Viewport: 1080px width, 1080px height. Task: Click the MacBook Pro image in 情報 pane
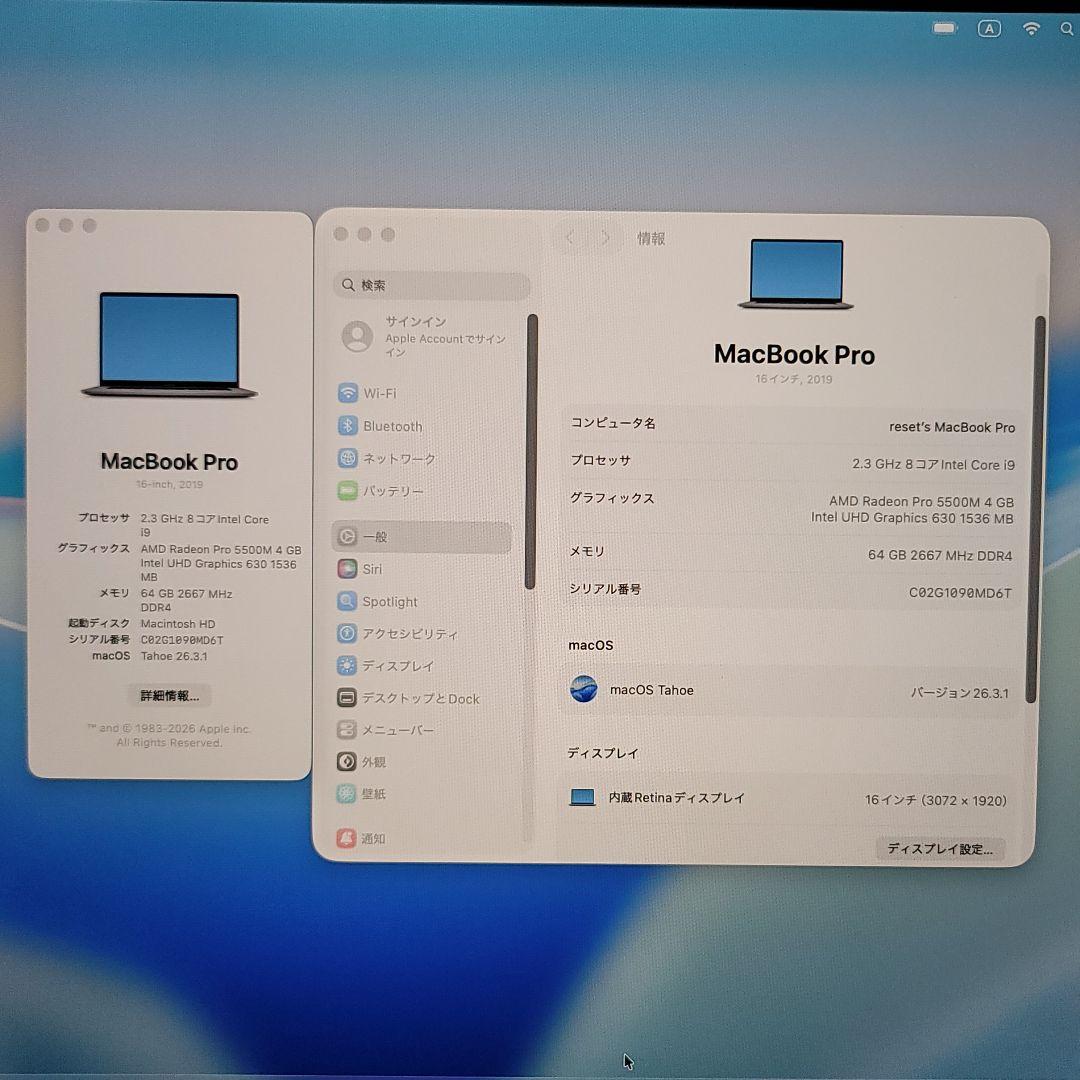[x=796, y=273]
